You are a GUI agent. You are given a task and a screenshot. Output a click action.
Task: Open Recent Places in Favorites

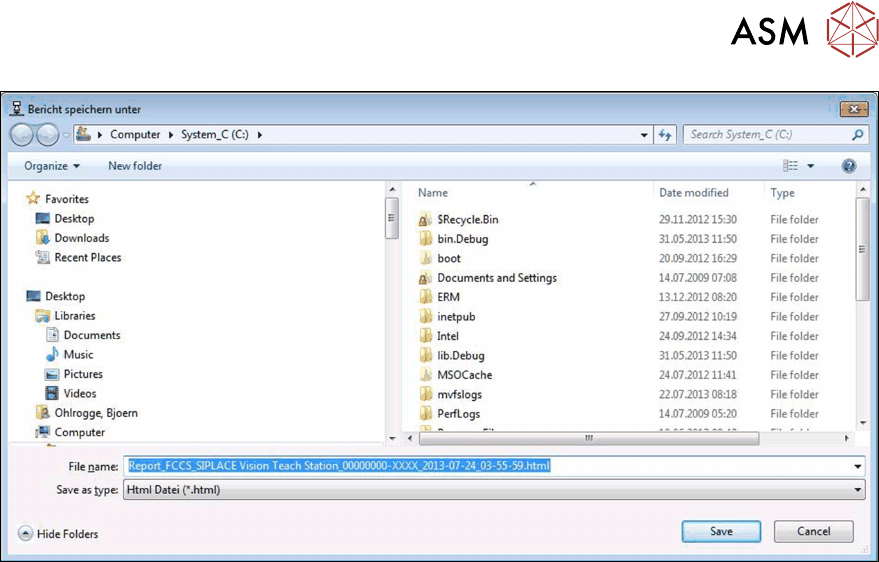coord(87,258)
